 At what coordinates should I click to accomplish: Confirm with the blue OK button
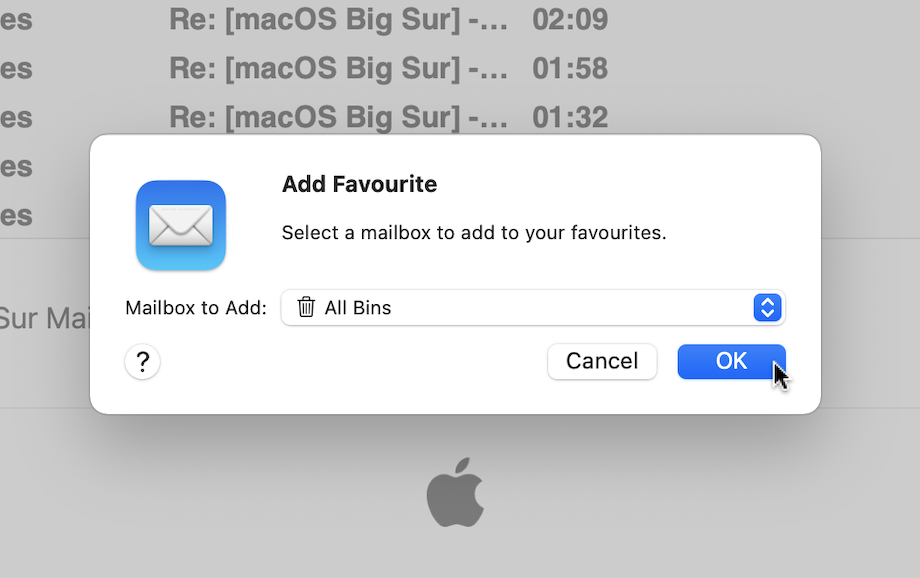click(731, 361)
